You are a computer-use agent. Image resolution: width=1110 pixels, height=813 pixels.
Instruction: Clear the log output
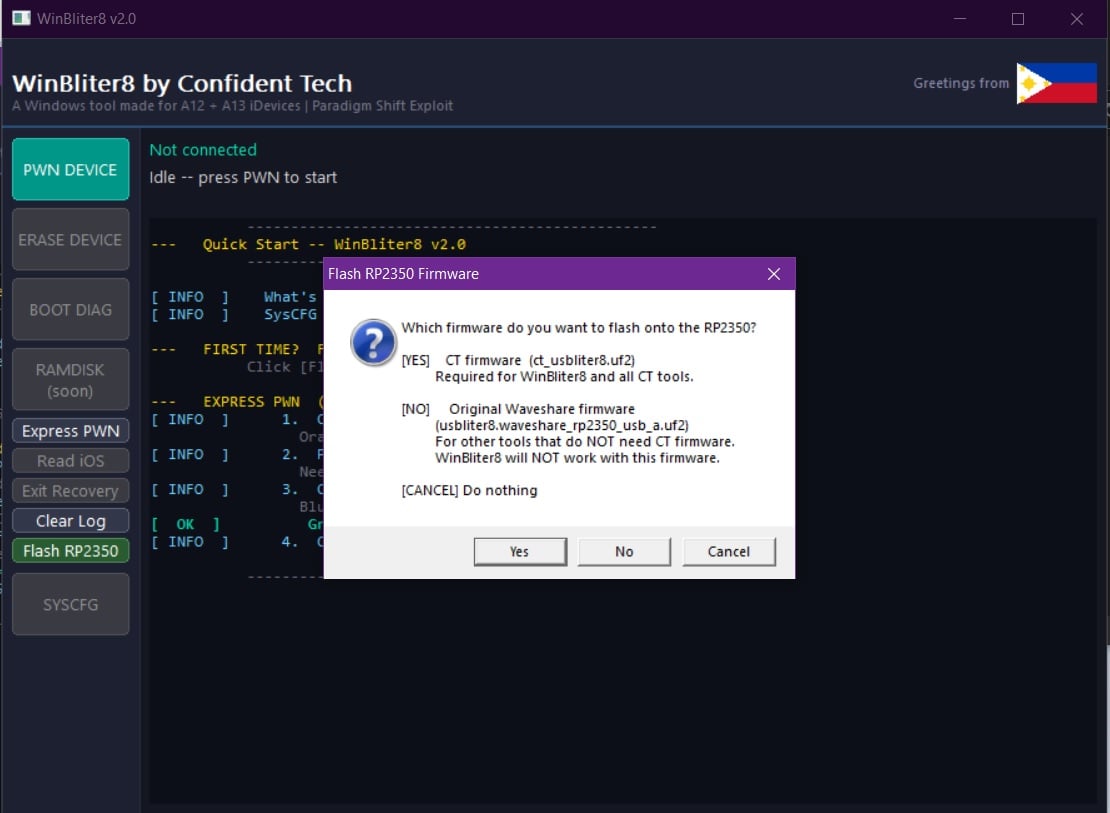click(x=70, y=521)
